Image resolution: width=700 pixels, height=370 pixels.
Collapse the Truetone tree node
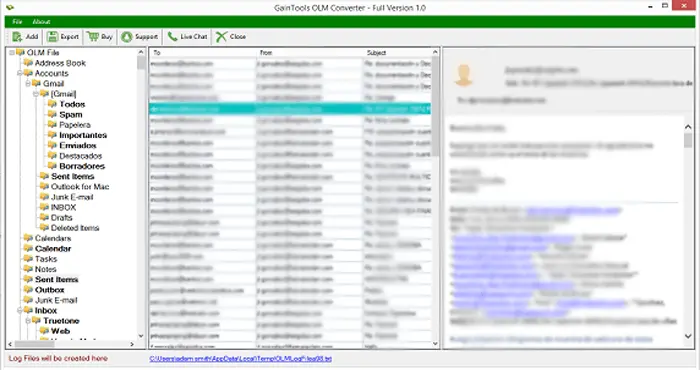28,320
